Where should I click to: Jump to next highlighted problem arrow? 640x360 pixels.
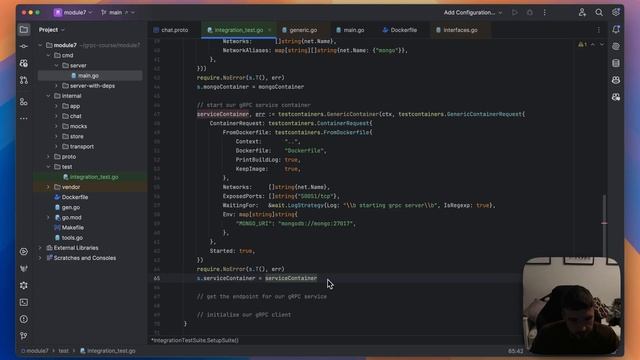[602, 44]
